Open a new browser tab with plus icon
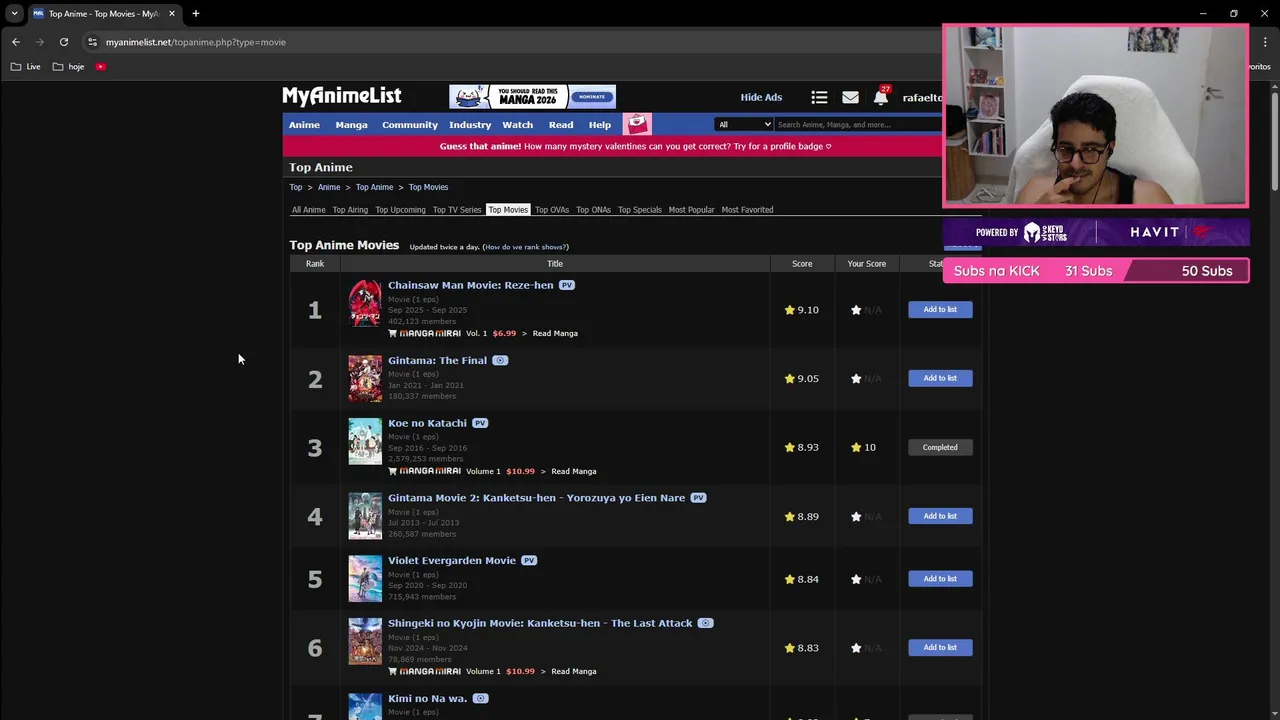1280x720 pixels. [x=196, y=13]
